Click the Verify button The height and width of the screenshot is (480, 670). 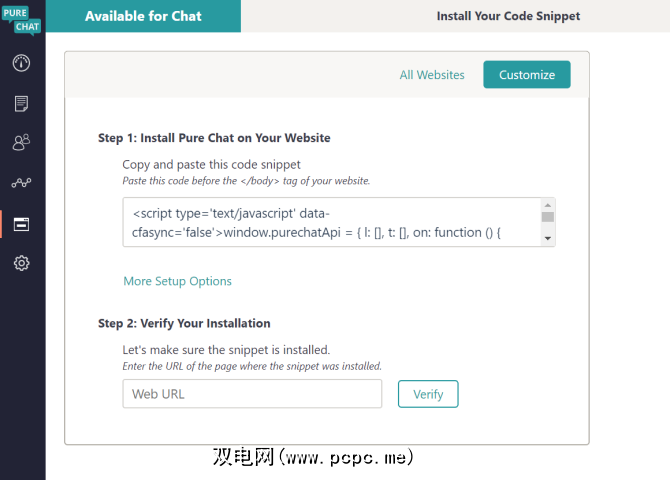tap(428, 394)
